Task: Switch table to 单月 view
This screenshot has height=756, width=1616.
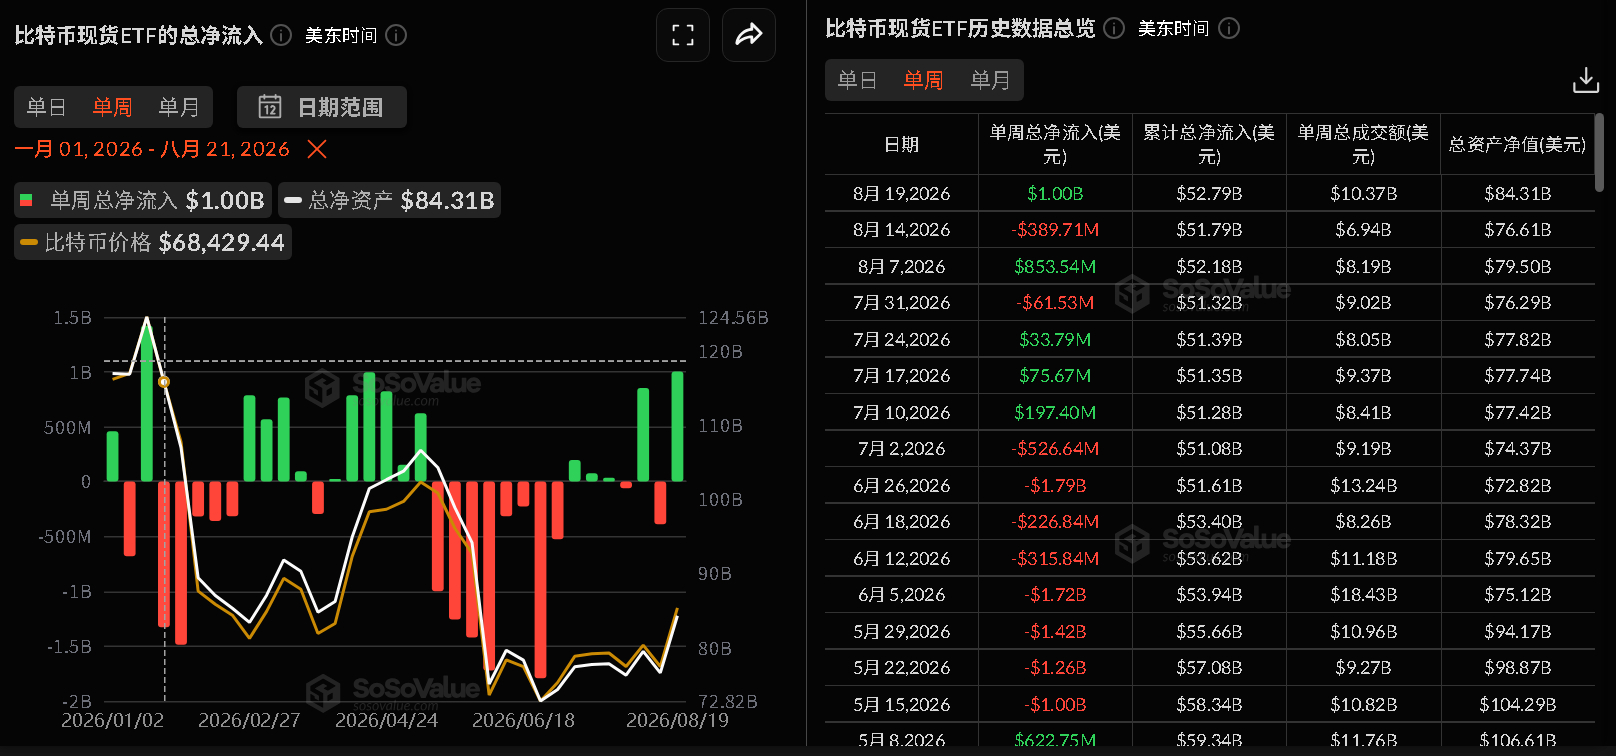Action: click(x=990, y=80)
